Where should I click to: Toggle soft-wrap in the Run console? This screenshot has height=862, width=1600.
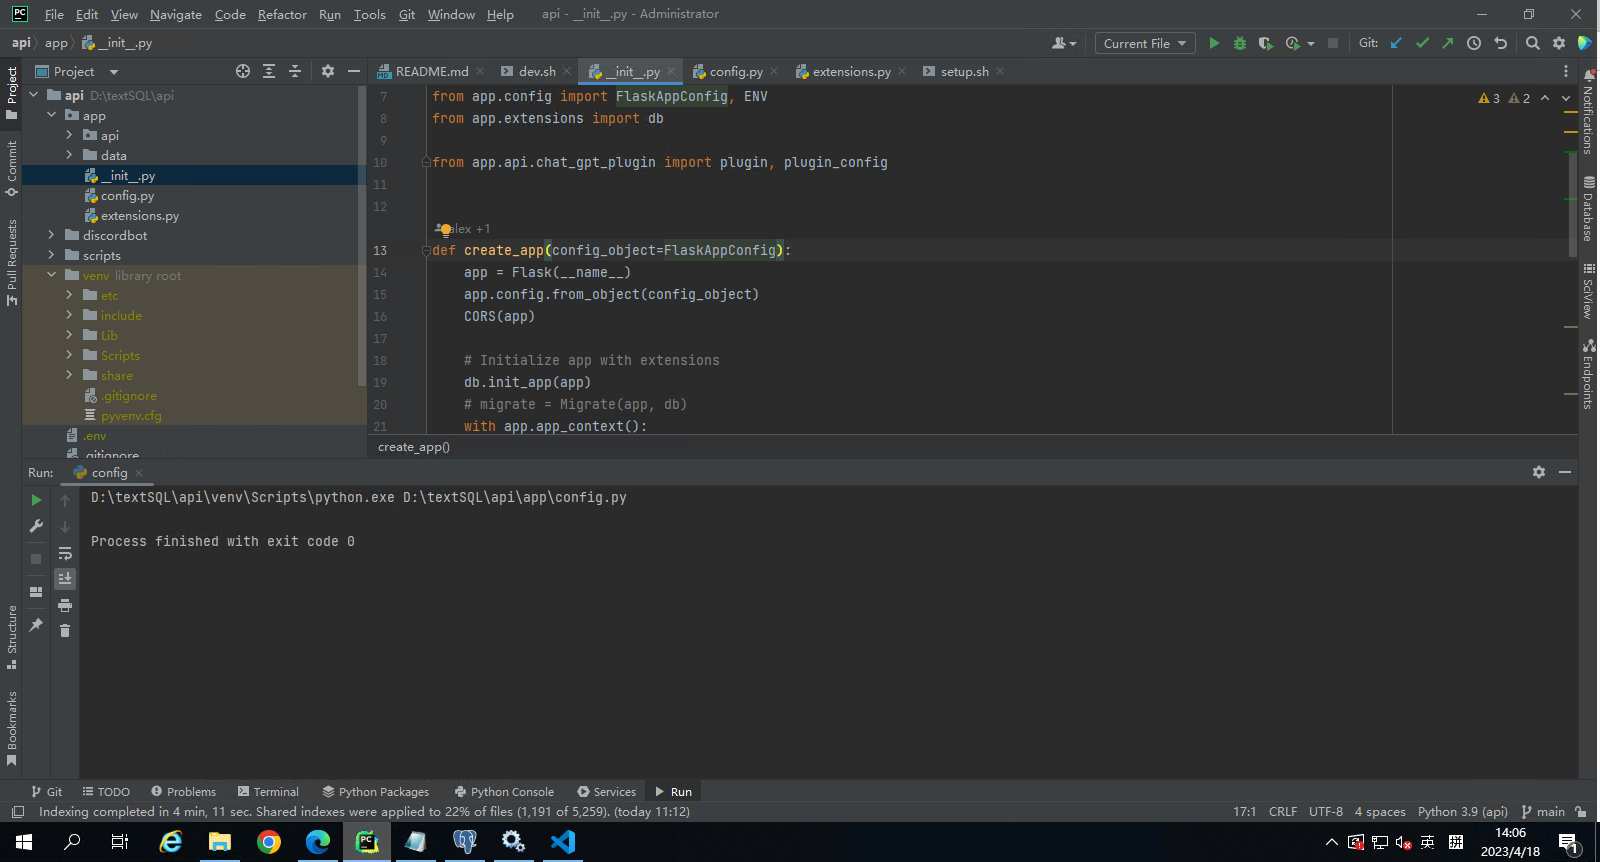coord(65,553)
